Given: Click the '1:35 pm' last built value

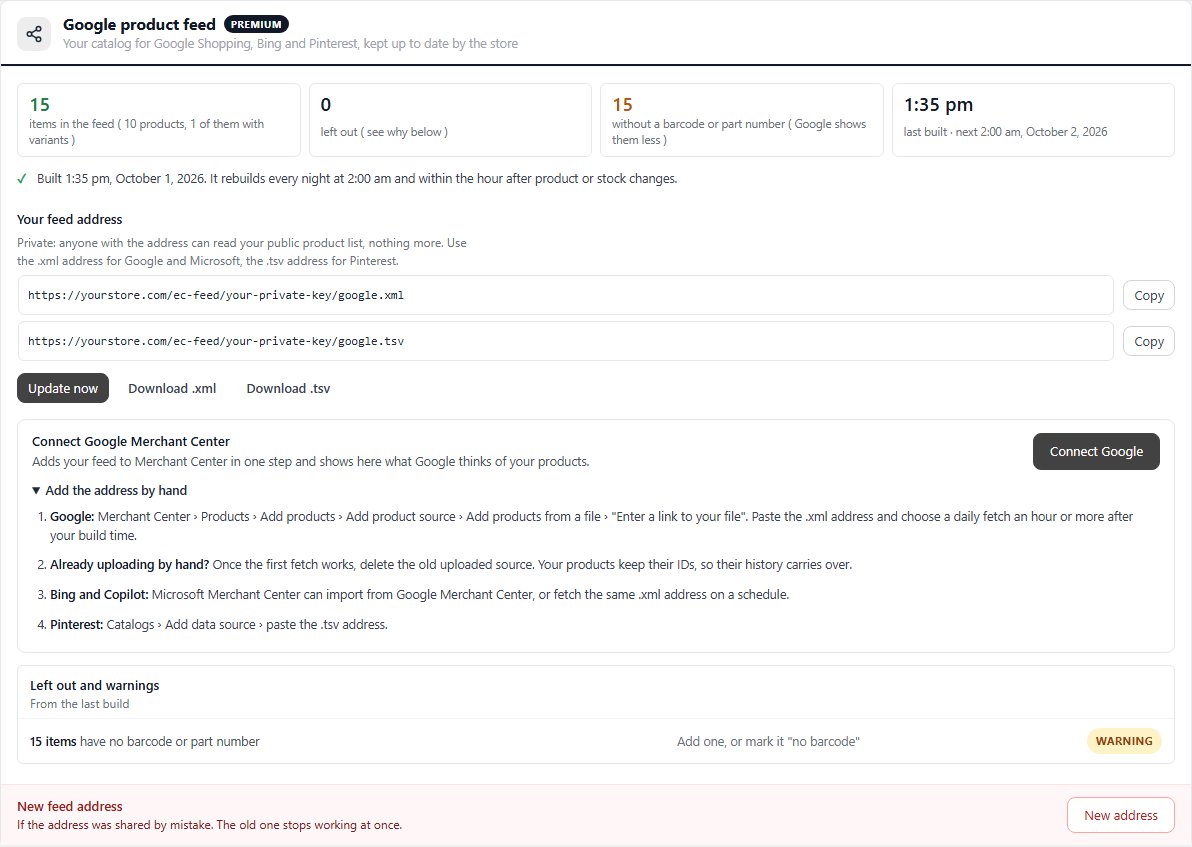Looking at the screenshot, I should (938, 105).
